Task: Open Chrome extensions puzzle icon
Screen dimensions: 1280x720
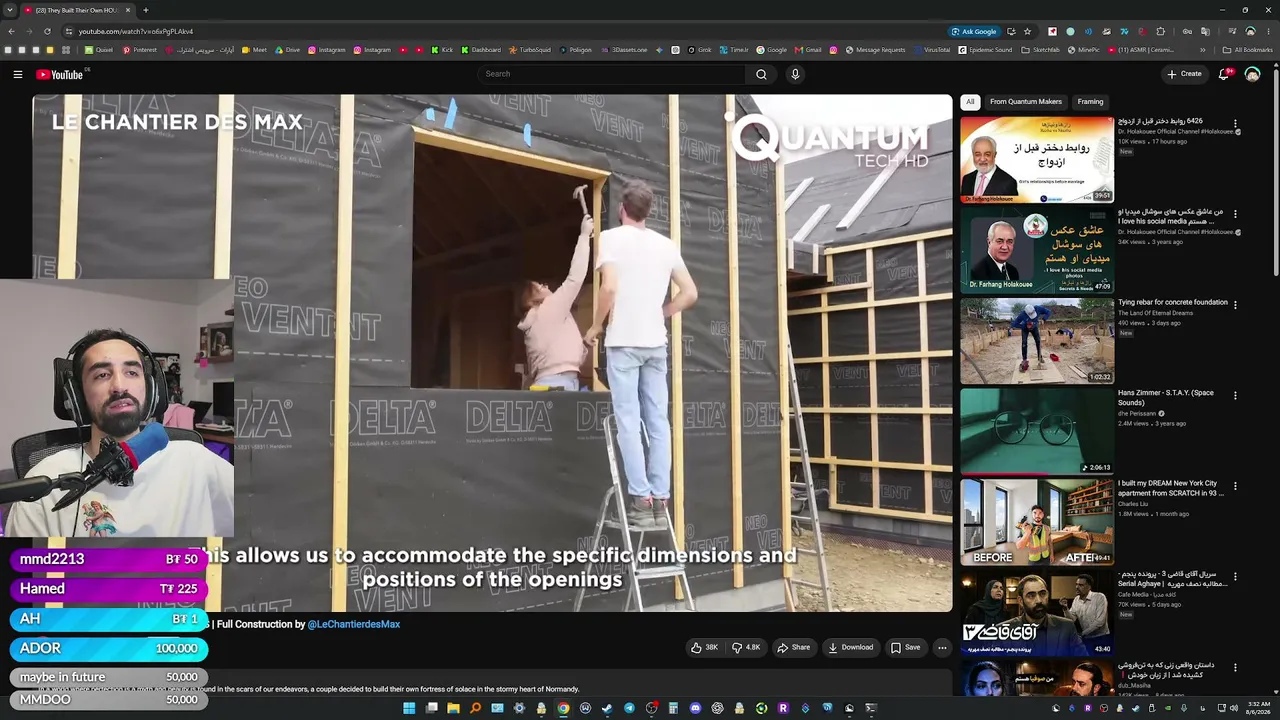Action: (1160, 31)
